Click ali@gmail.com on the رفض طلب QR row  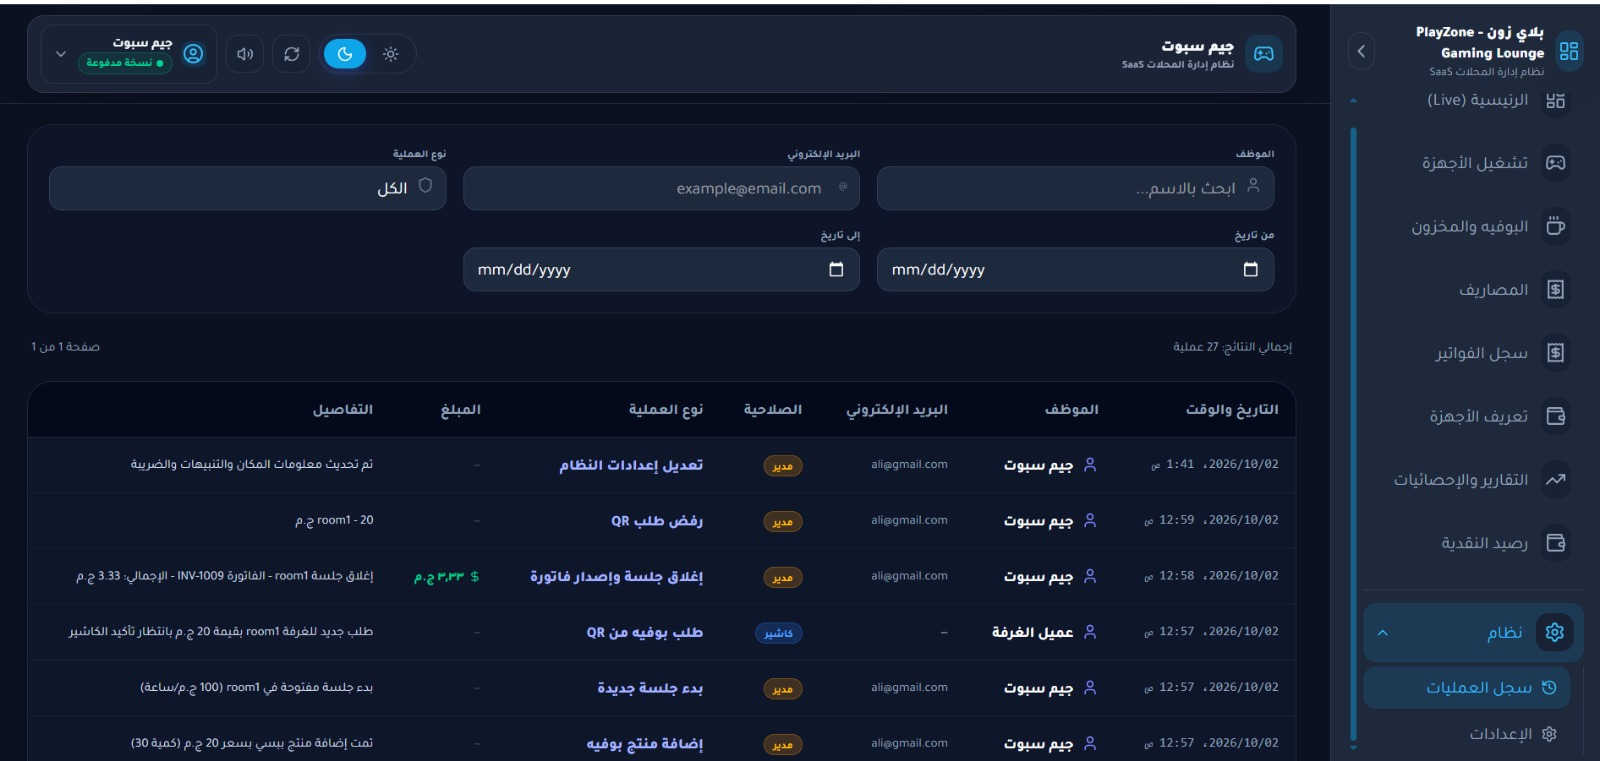point(909,520)
